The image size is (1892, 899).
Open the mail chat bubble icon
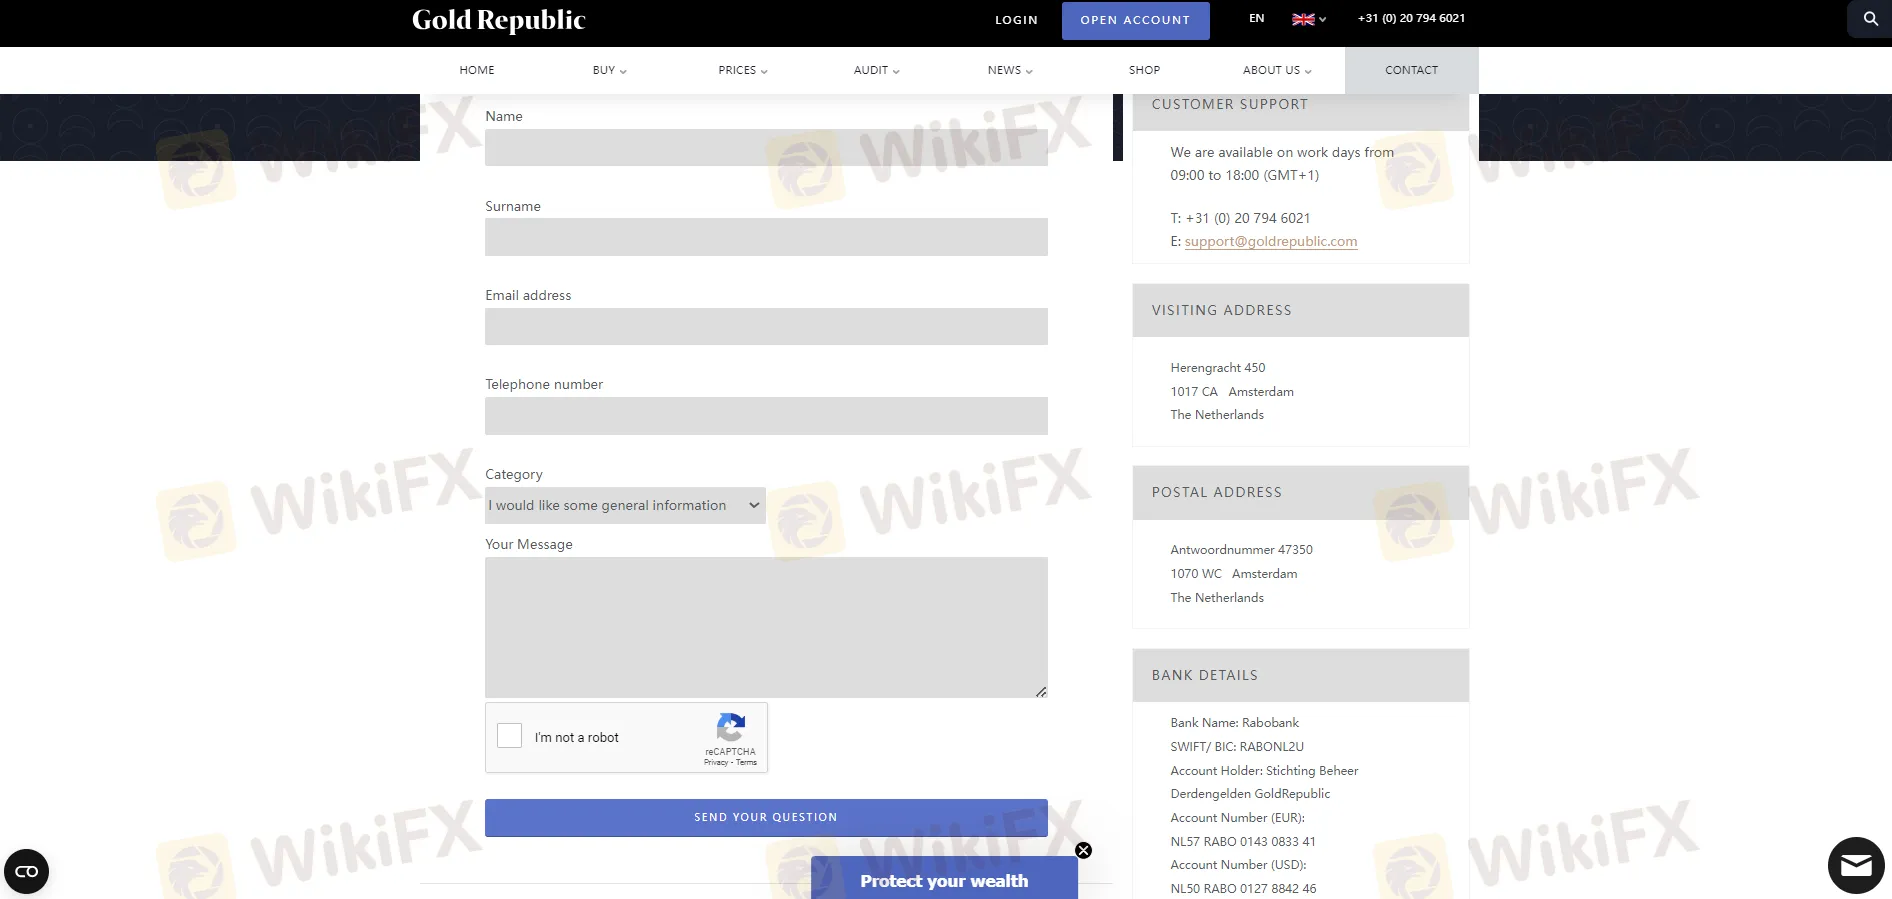pyautogui.click(x=1856, y=865)
